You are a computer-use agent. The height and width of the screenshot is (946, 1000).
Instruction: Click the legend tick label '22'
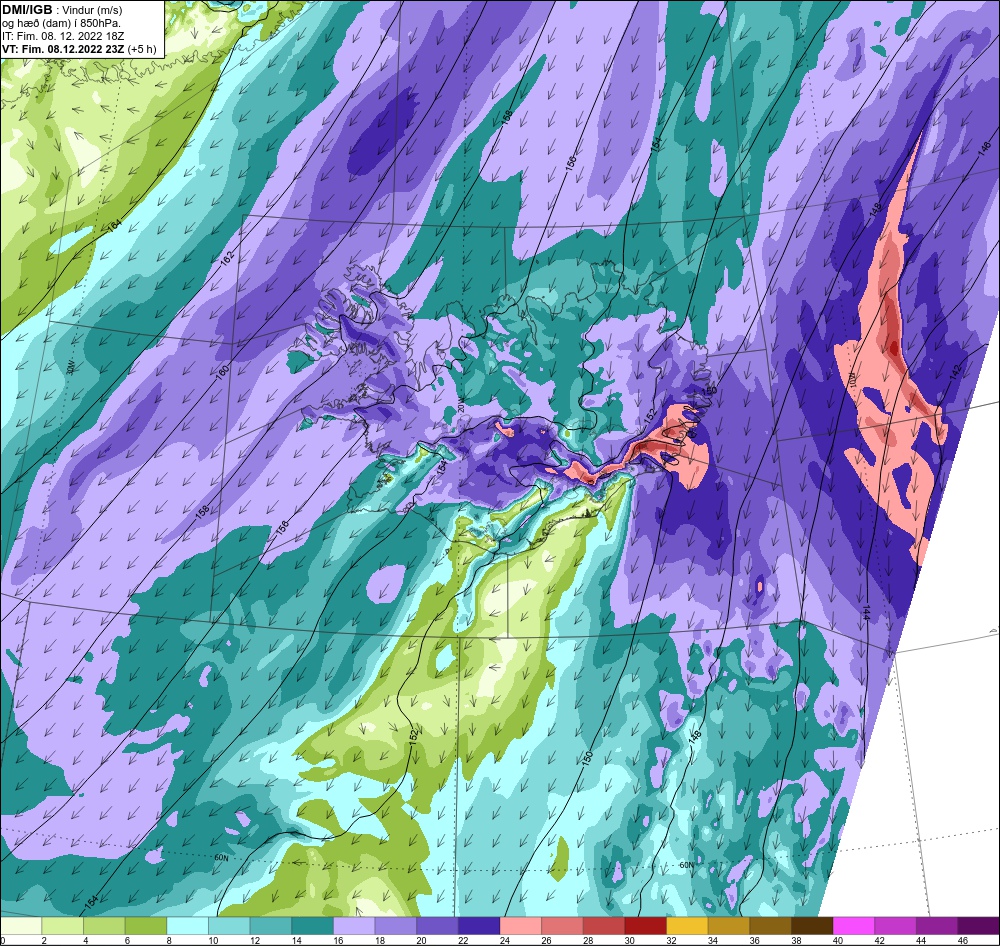point(463,940)
